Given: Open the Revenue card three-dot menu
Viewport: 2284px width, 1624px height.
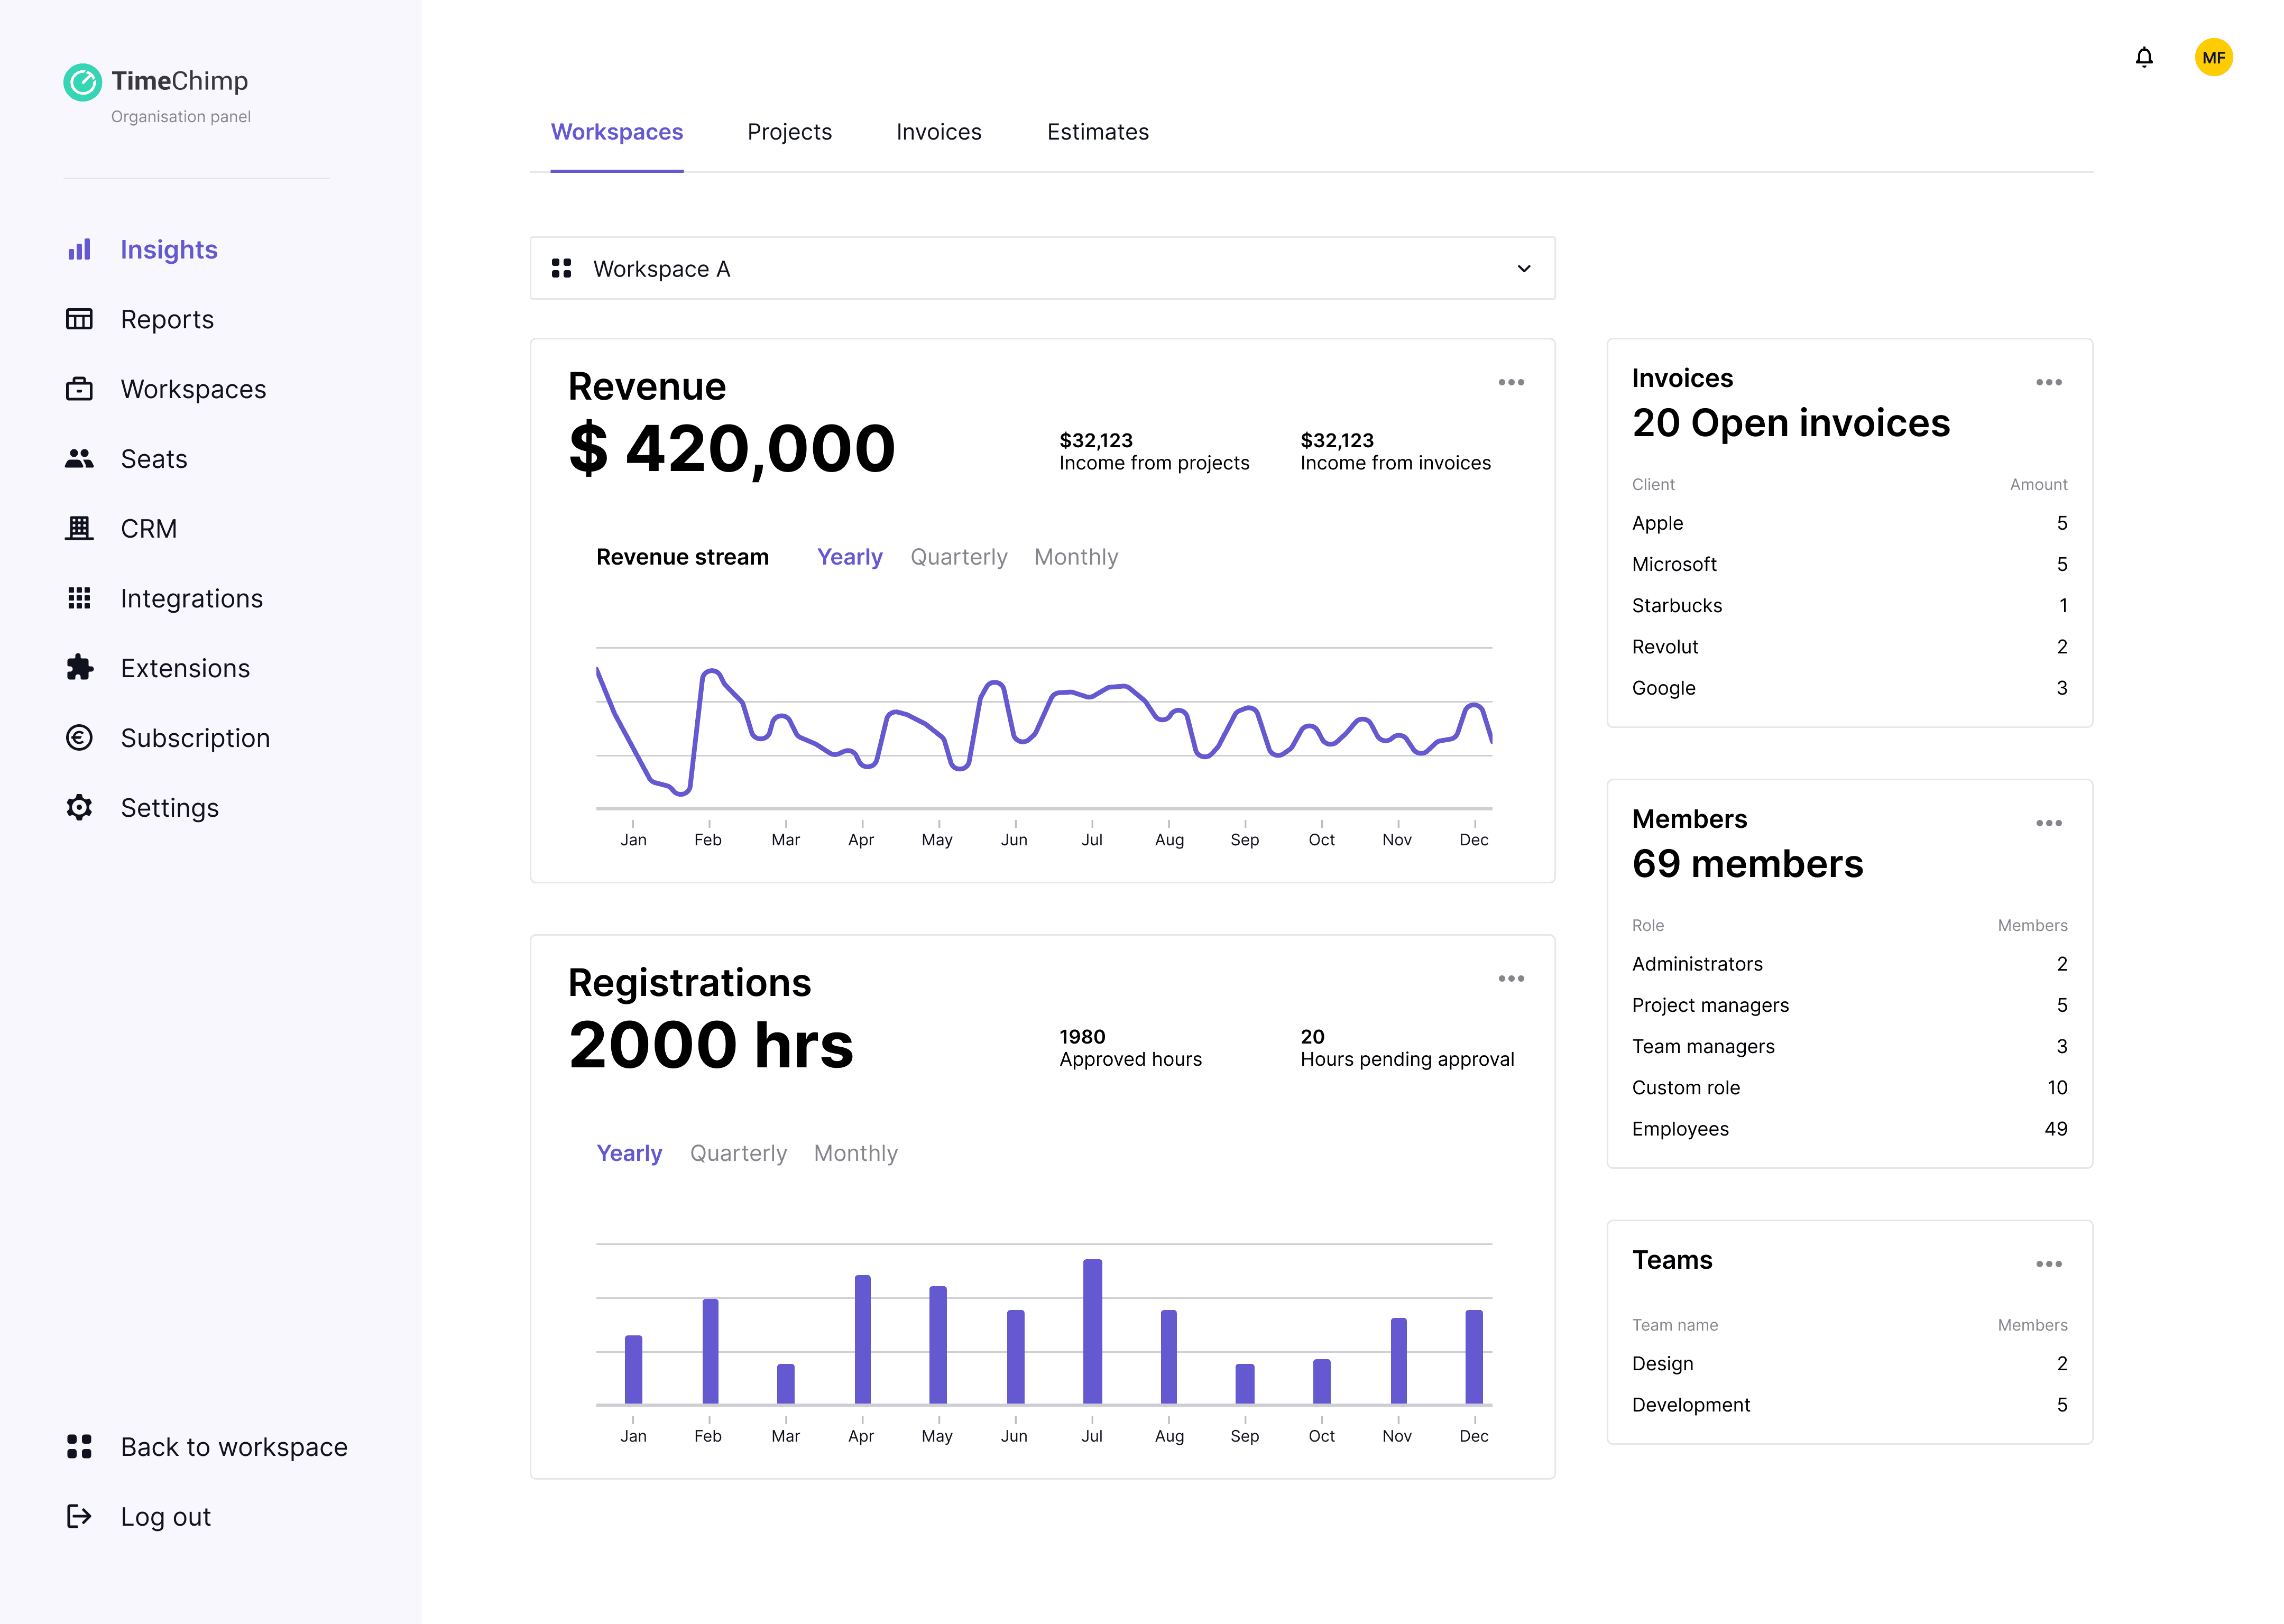Looking at the screenshot, I should (x=1510, y=382).
